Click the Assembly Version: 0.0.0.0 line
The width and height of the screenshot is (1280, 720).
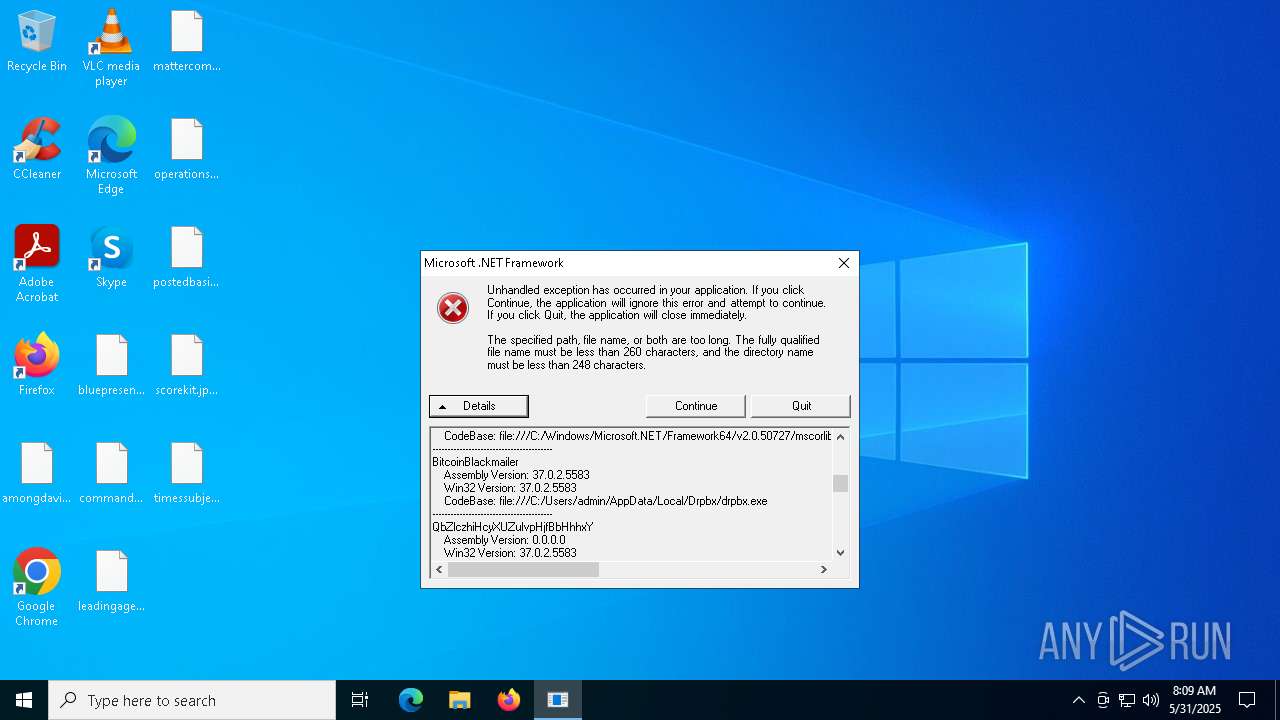[x=504, y=540]
